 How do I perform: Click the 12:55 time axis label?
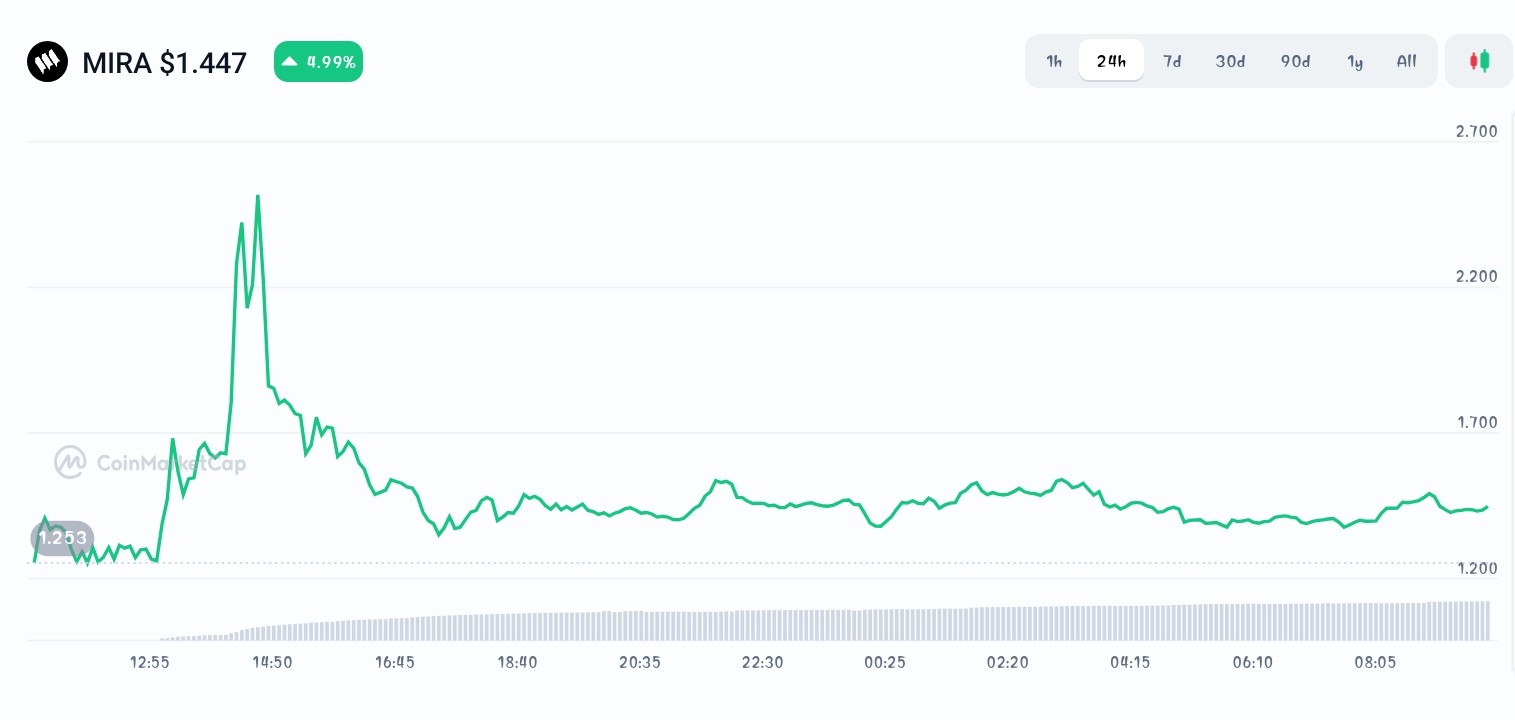click(150, 662)
